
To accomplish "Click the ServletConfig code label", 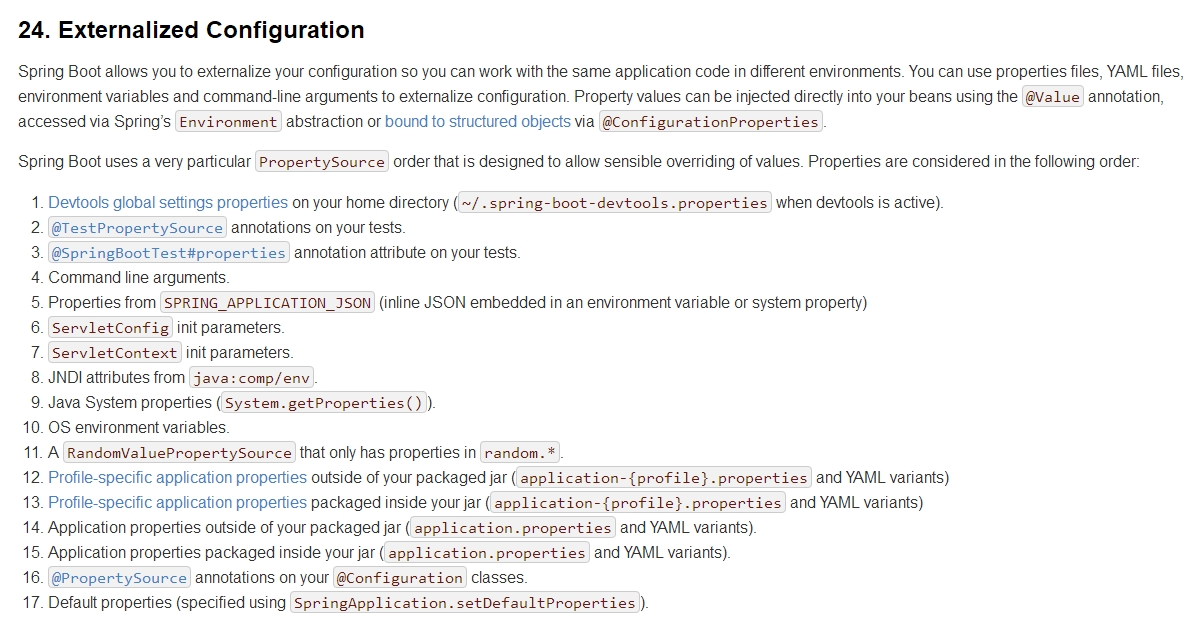I will coord(110,328).
